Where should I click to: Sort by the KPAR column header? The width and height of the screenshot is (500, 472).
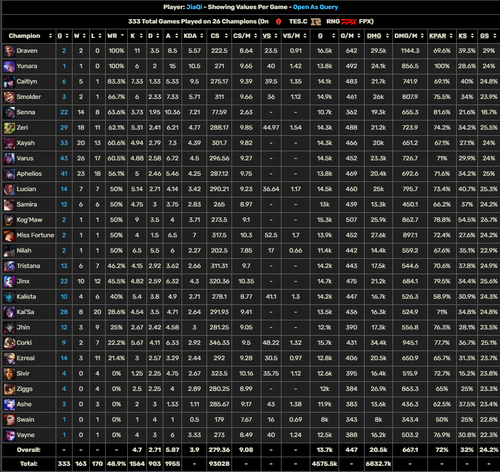point(441,36)
